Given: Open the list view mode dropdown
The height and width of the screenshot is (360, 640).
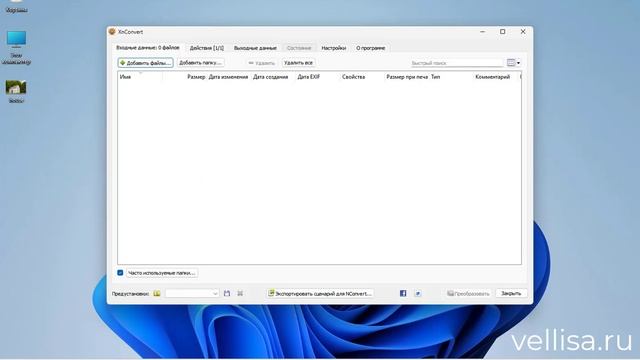Looking at the screenshot, I should coord(513,63).
